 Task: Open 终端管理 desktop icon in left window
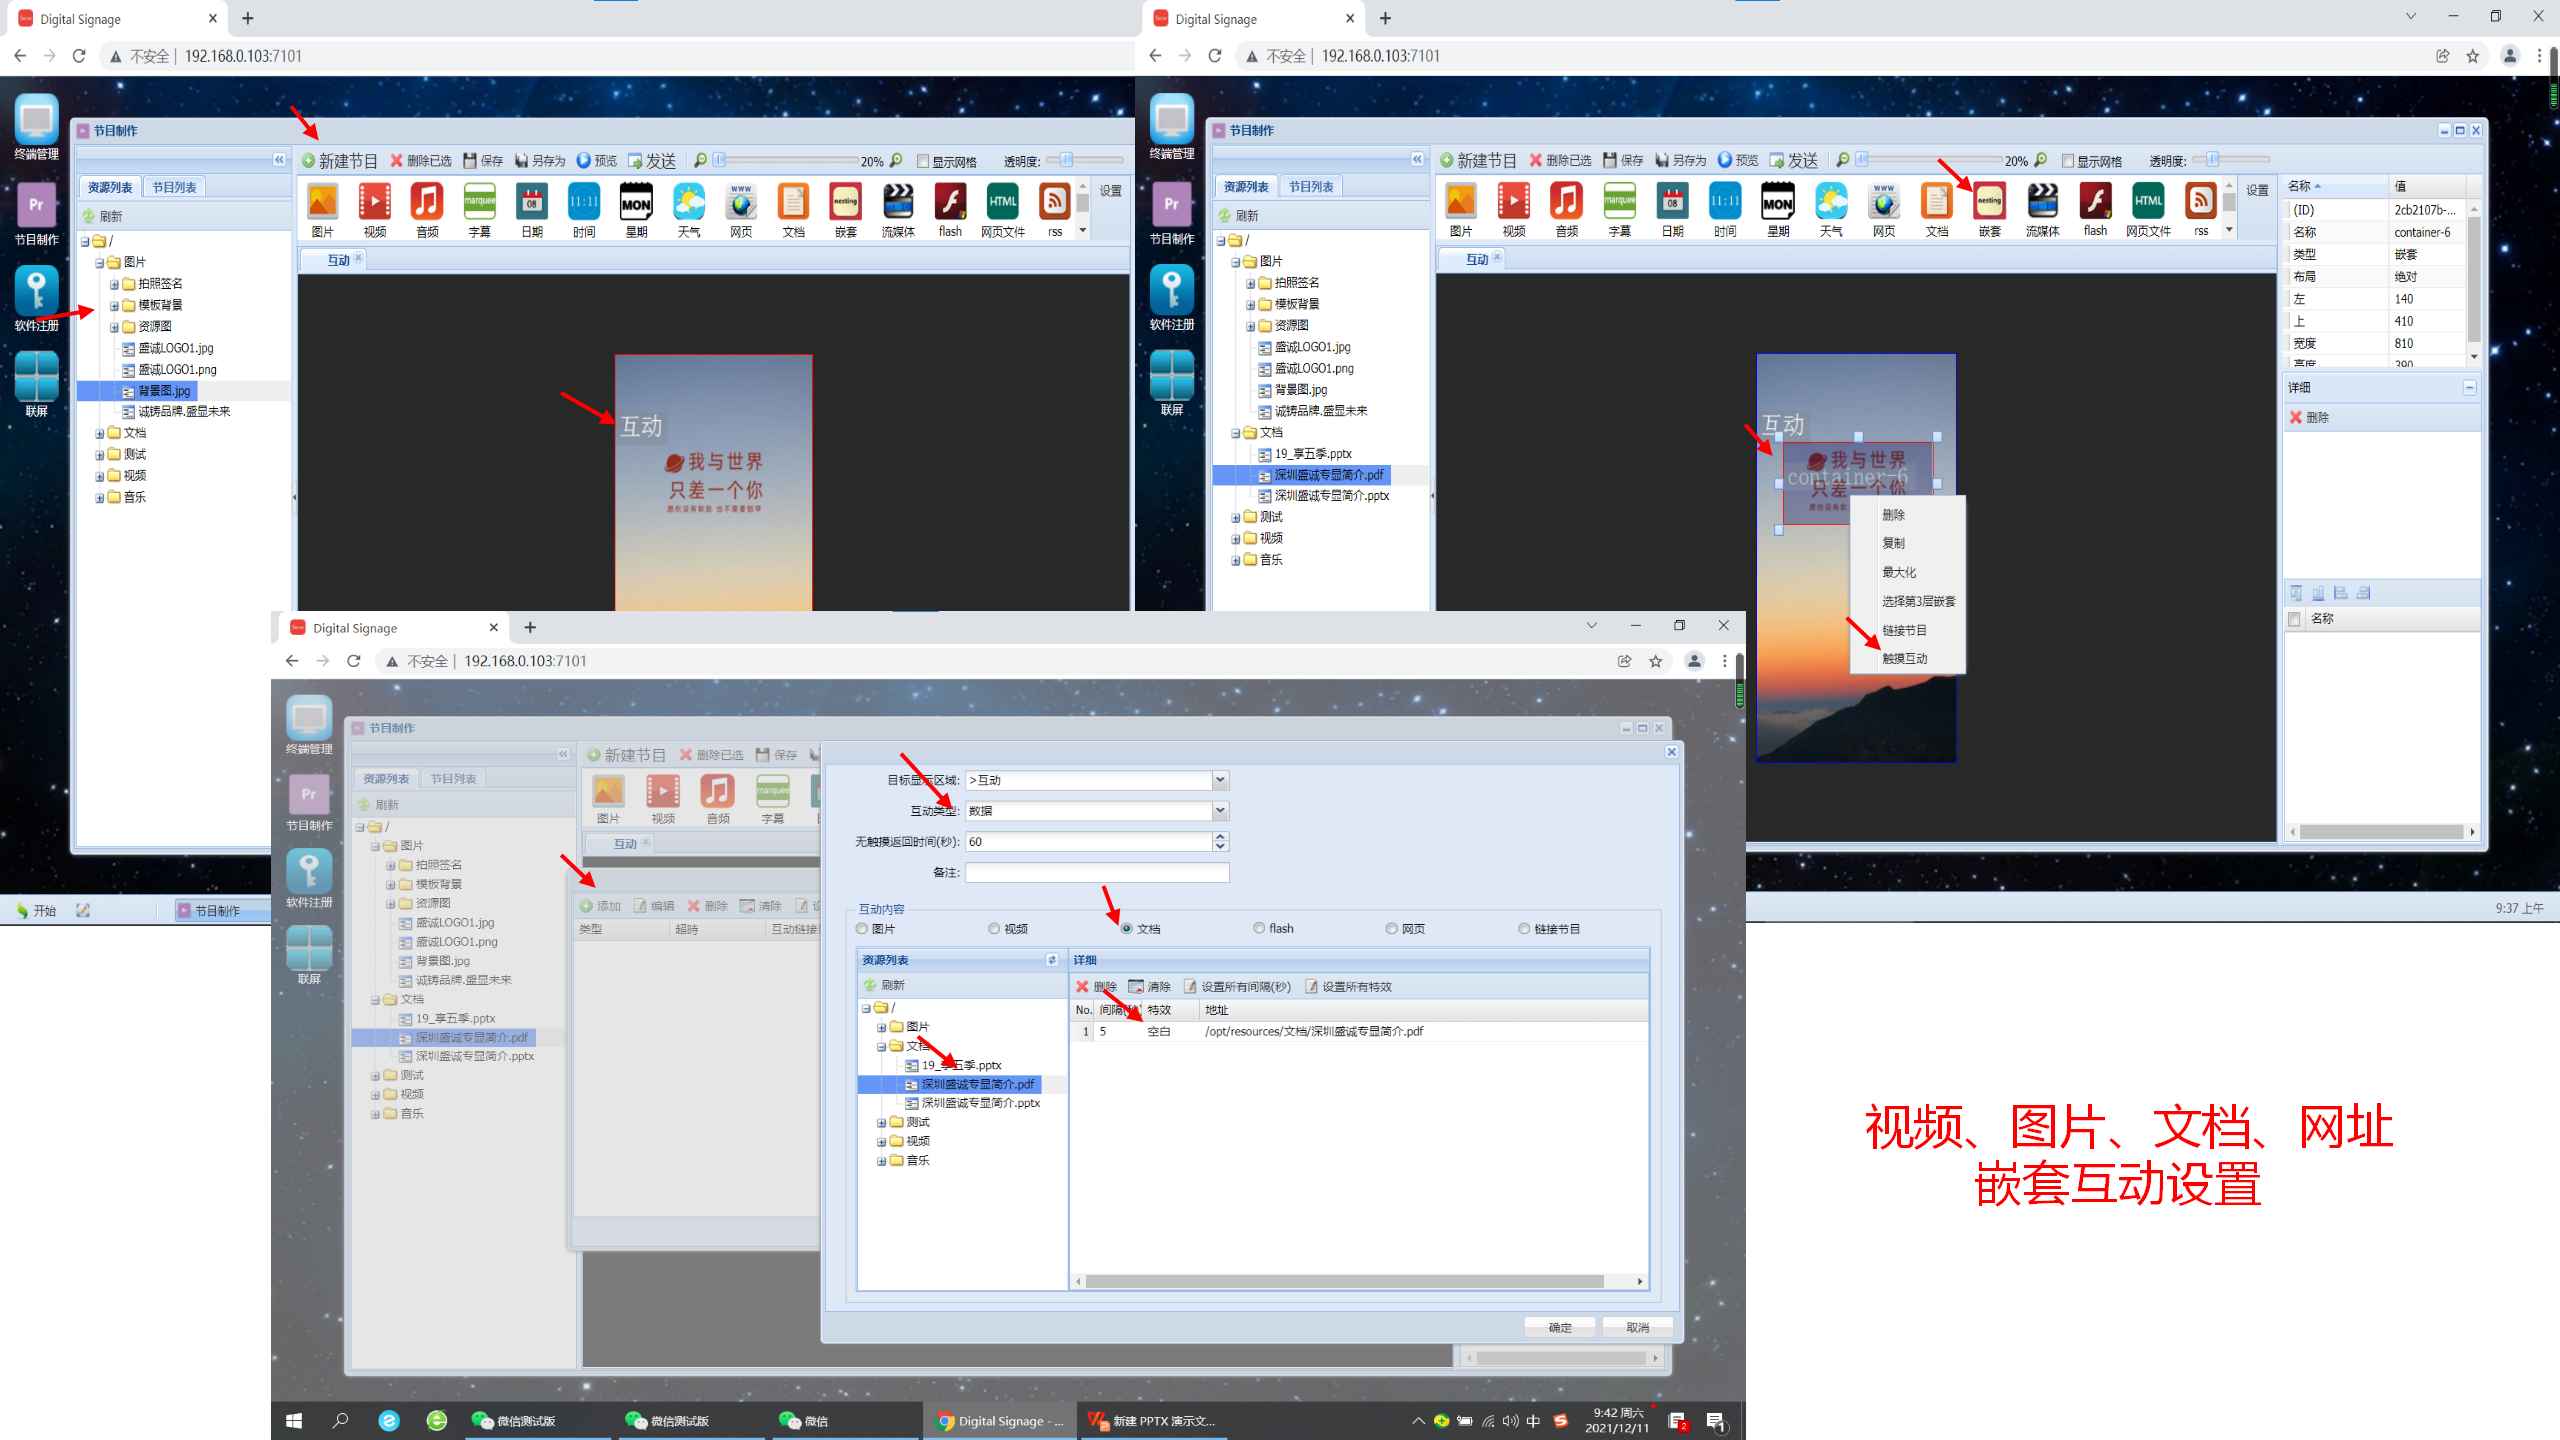point(36,122)
